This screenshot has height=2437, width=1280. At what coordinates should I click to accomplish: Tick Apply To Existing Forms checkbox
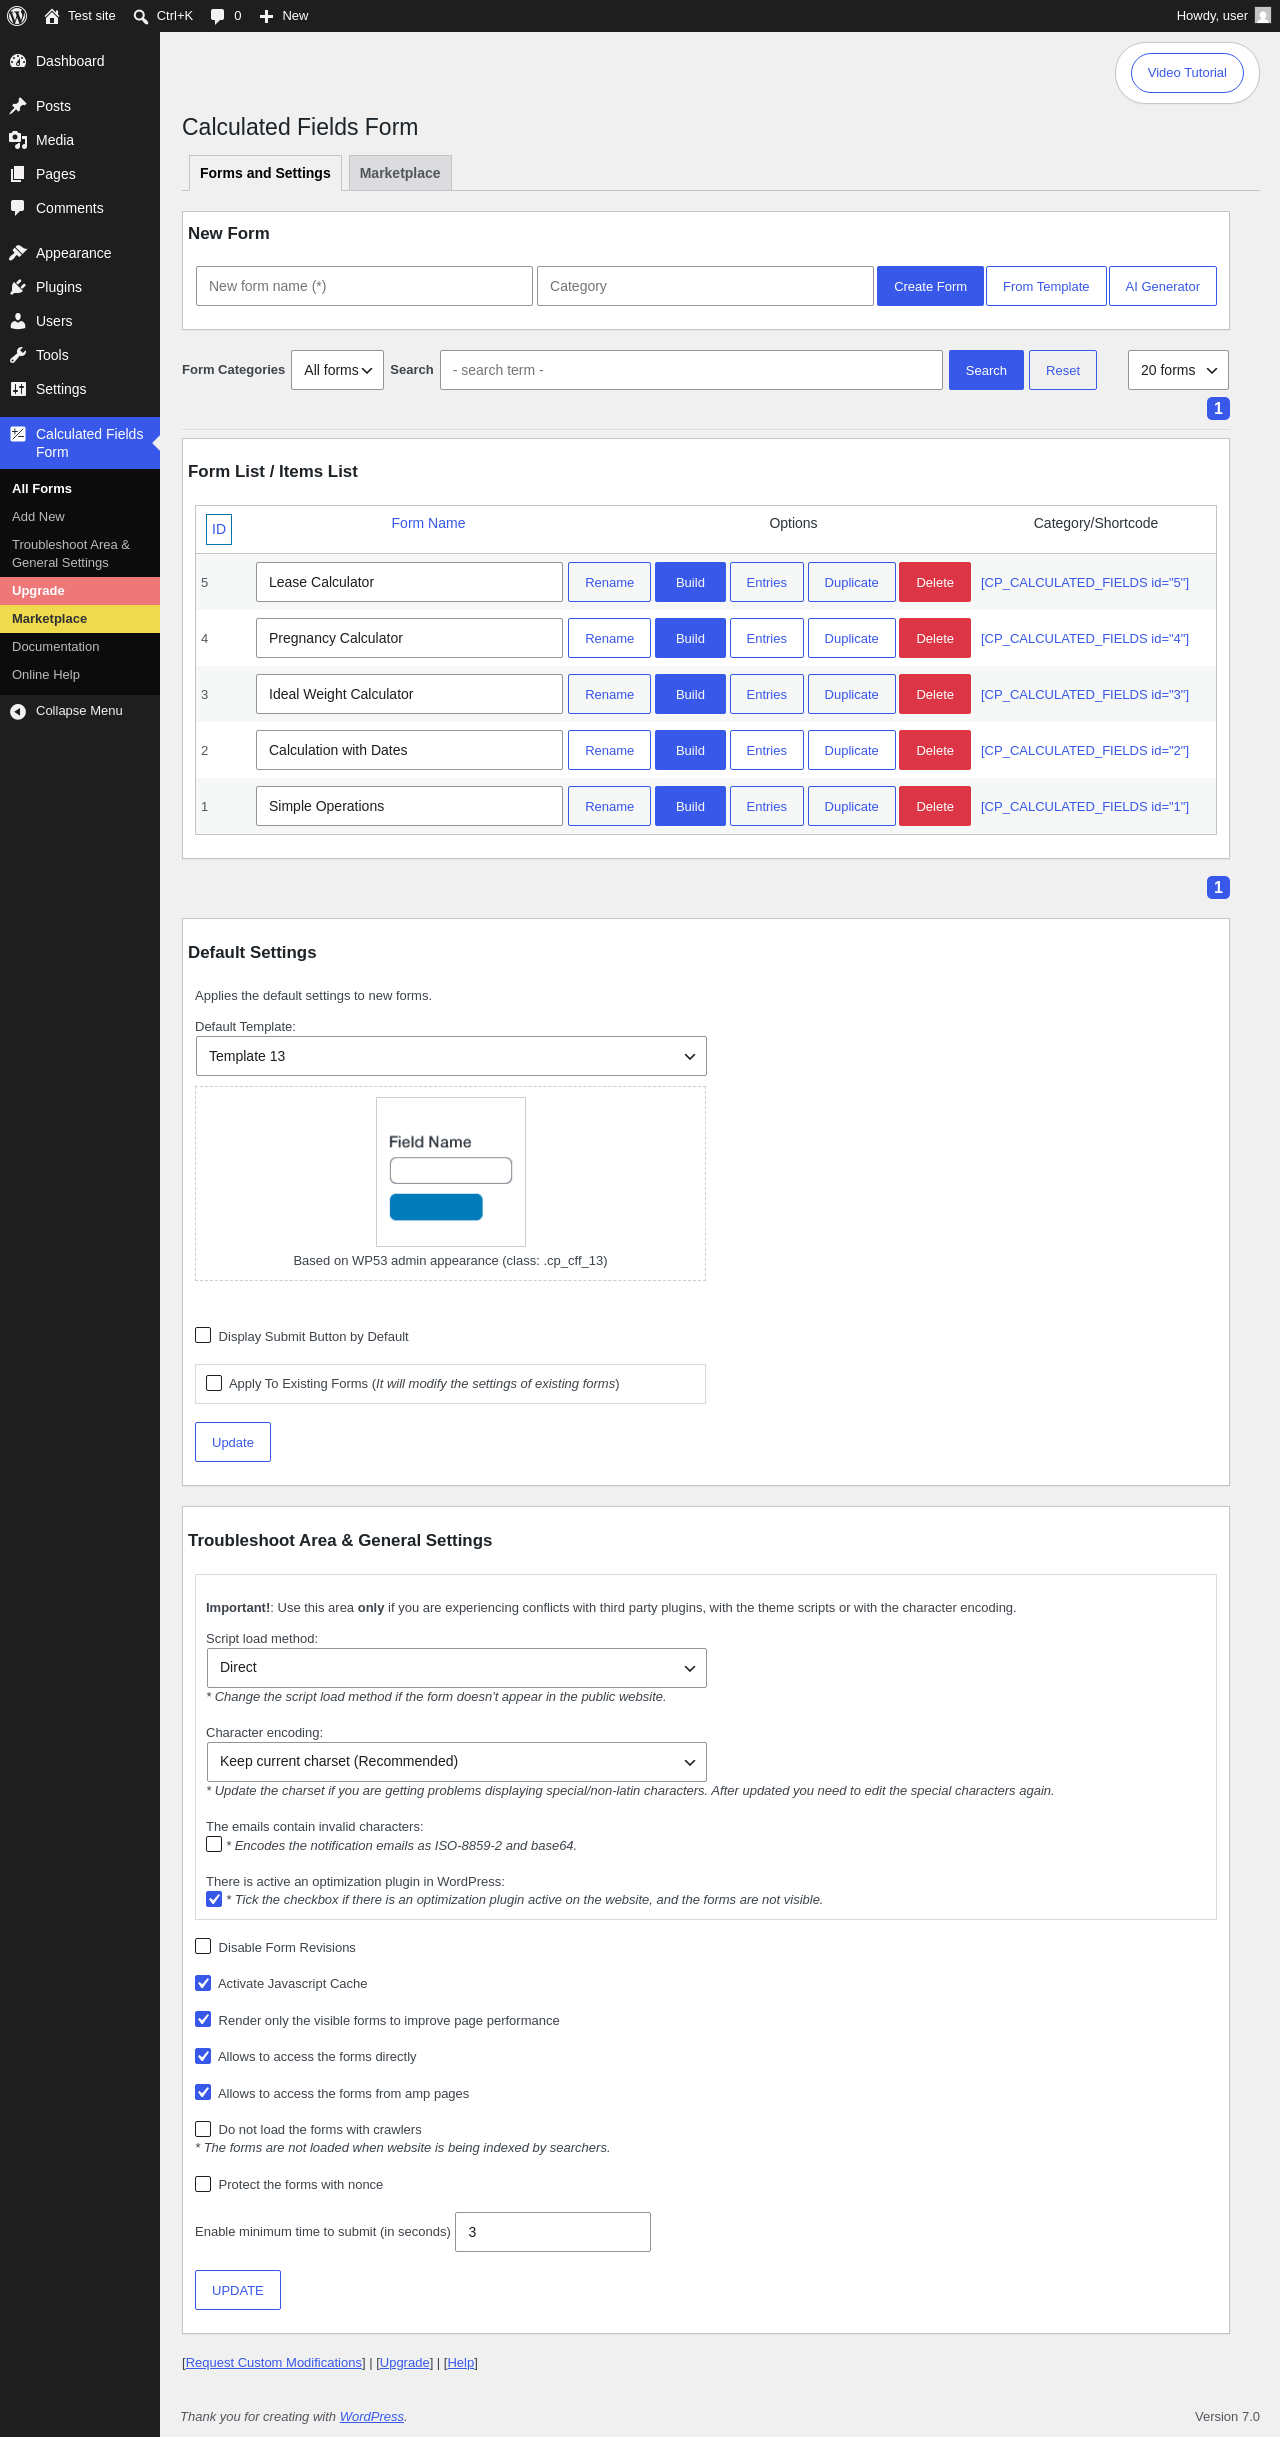(x=214, y=1383)
